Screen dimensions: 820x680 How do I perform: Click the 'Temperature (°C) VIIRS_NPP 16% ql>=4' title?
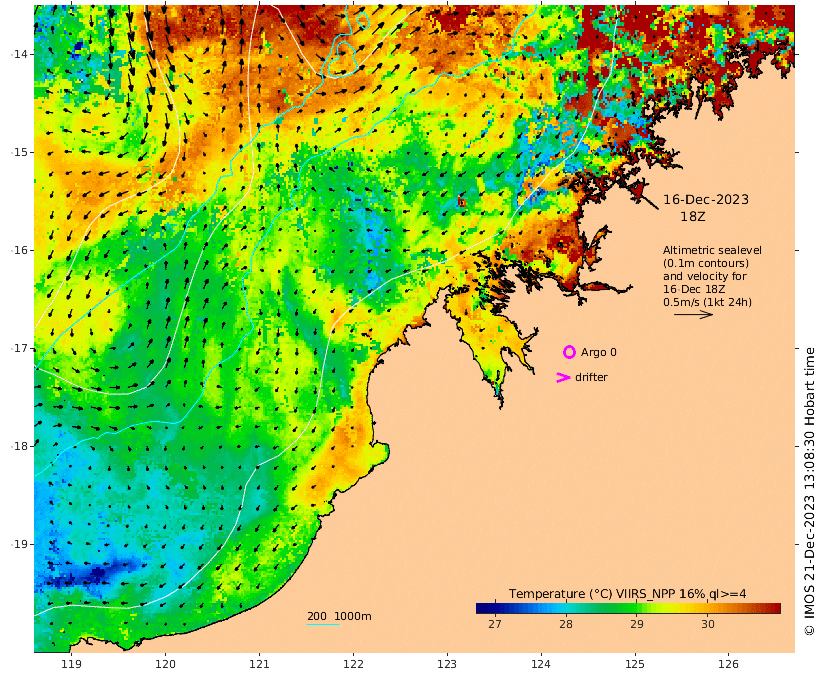point(627,594)
